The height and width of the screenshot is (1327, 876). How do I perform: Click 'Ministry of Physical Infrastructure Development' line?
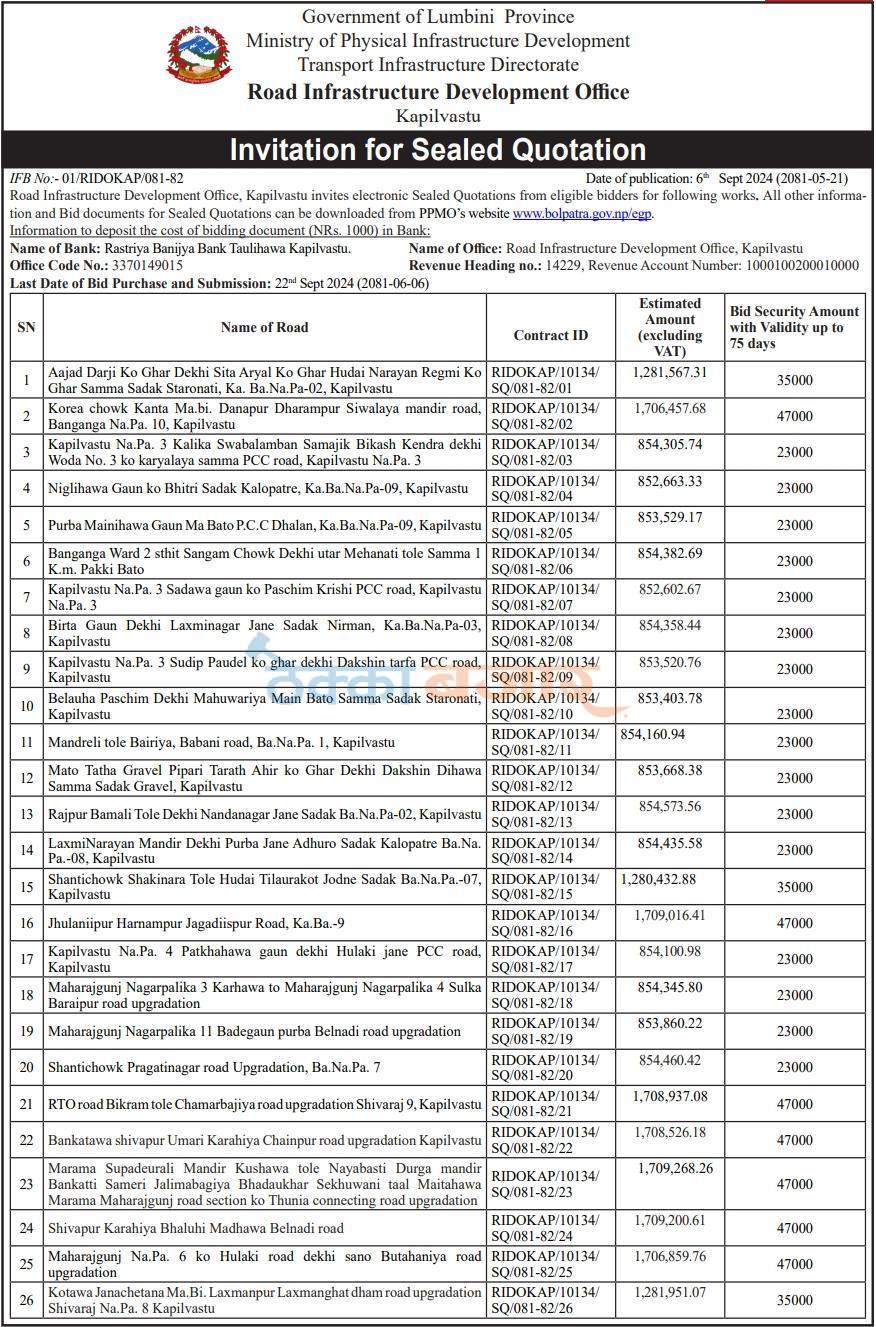coord(438,41)
